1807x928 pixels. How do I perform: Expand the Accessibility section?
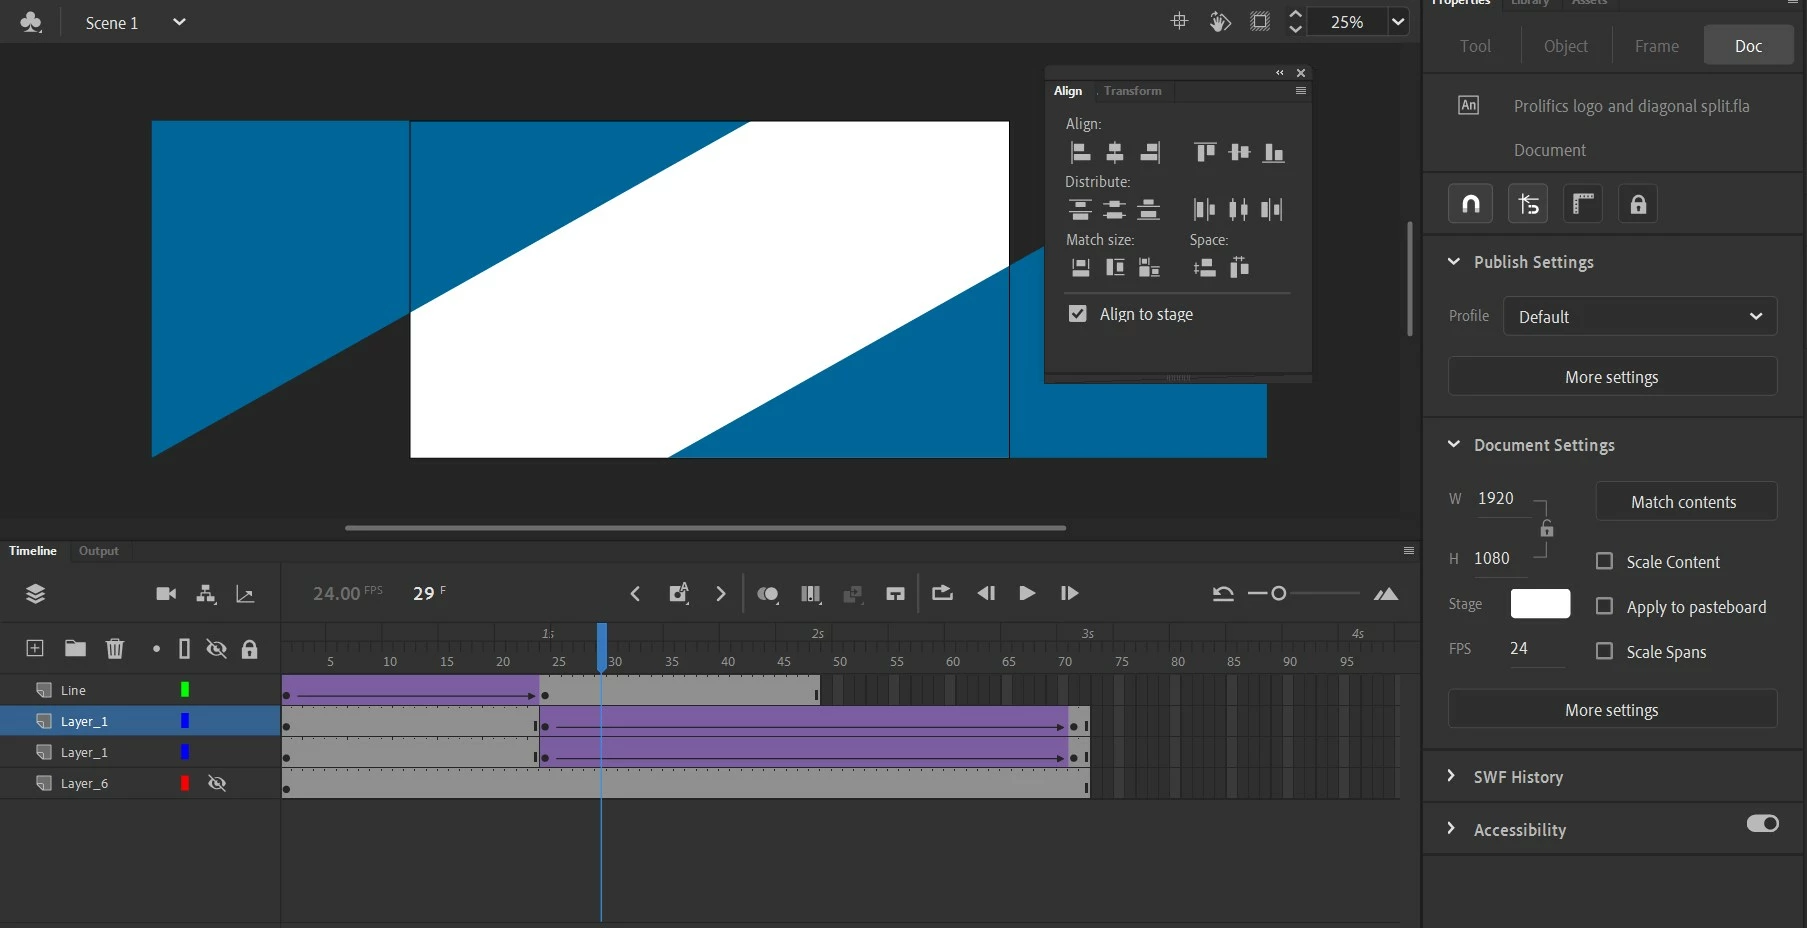1452,828
